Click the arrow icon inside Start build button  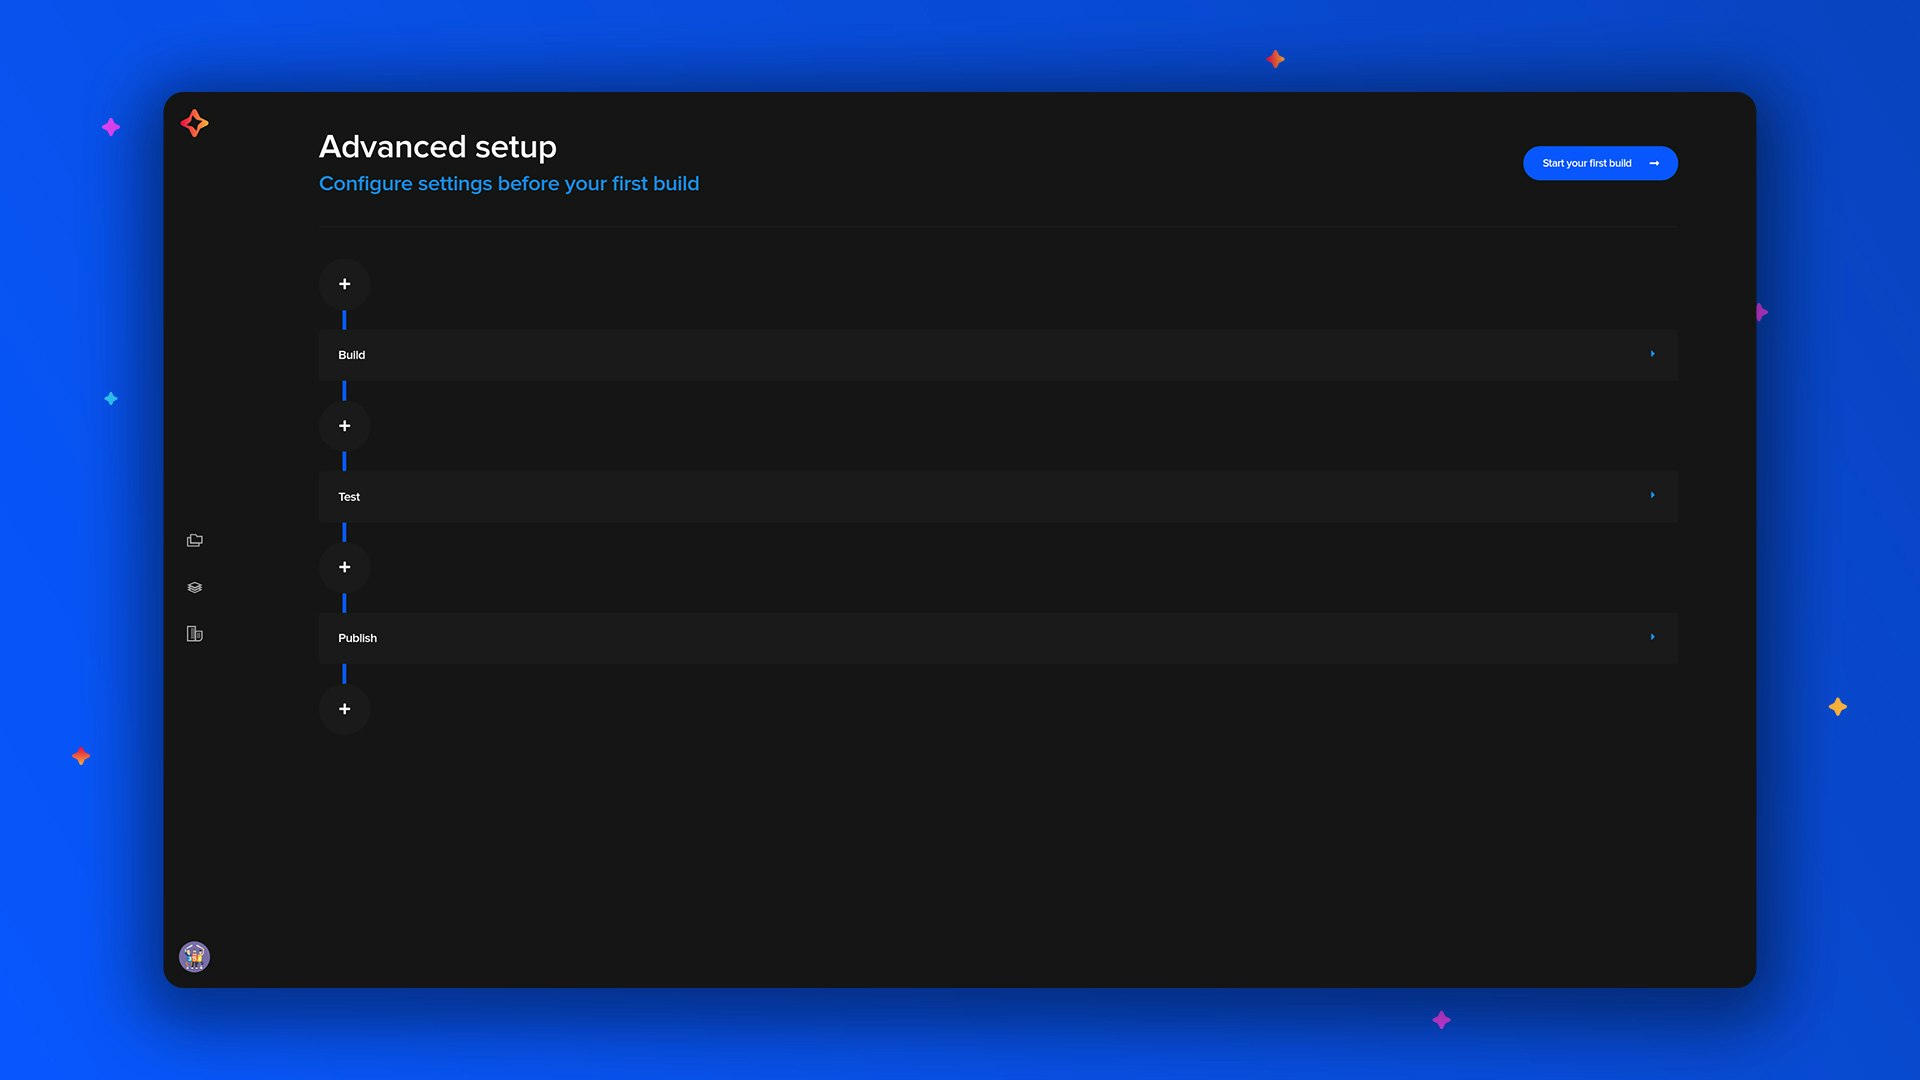[1655, 163]
